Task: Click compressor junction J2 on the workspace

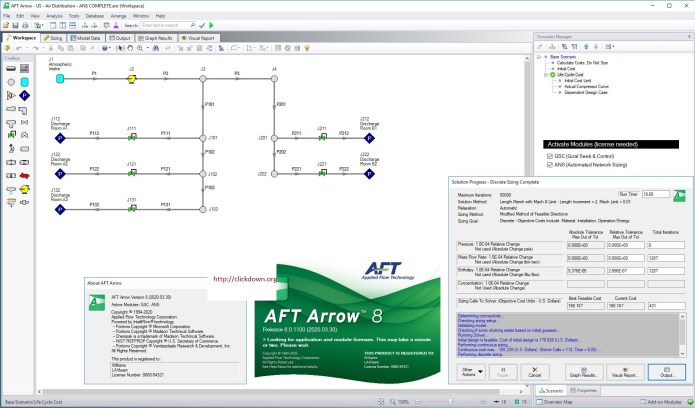Action: coord(132,79)
